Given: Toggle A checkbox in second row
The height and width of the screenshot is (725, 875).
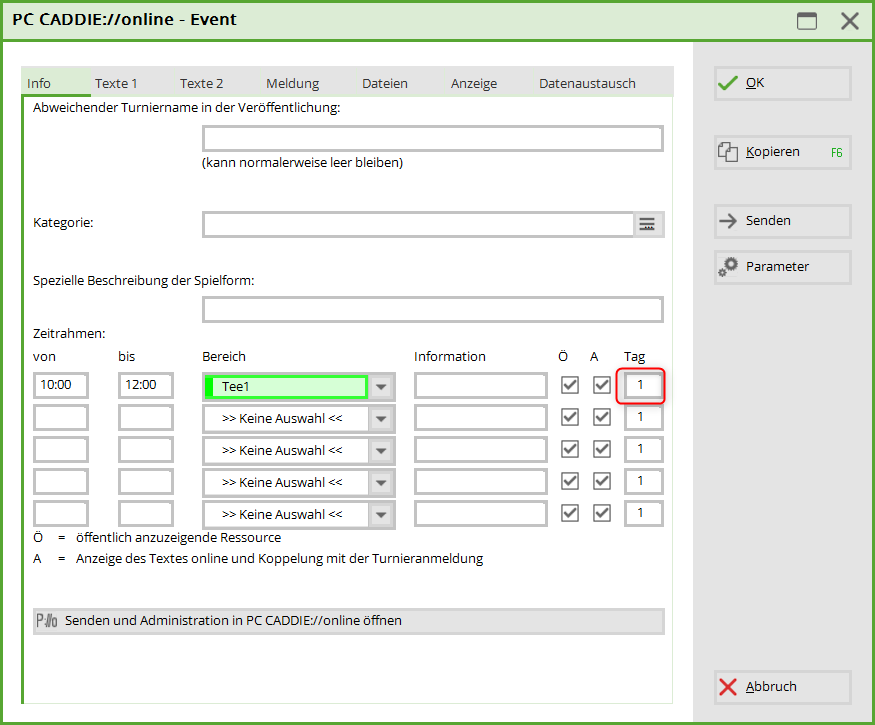Looking at the screenshot, I should pos(602,417).
